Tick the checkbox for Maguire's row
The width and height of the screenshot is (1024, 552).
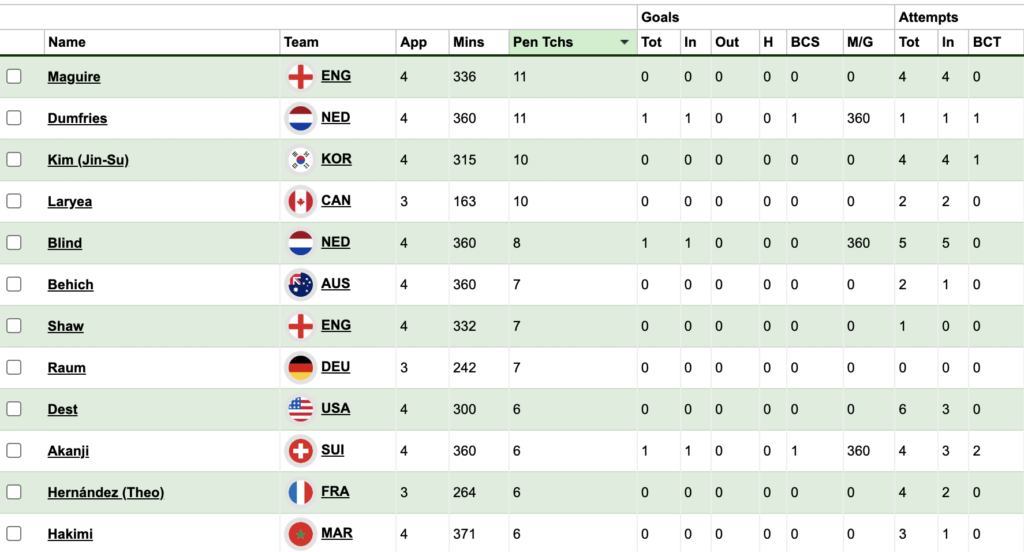coord(14,77)
